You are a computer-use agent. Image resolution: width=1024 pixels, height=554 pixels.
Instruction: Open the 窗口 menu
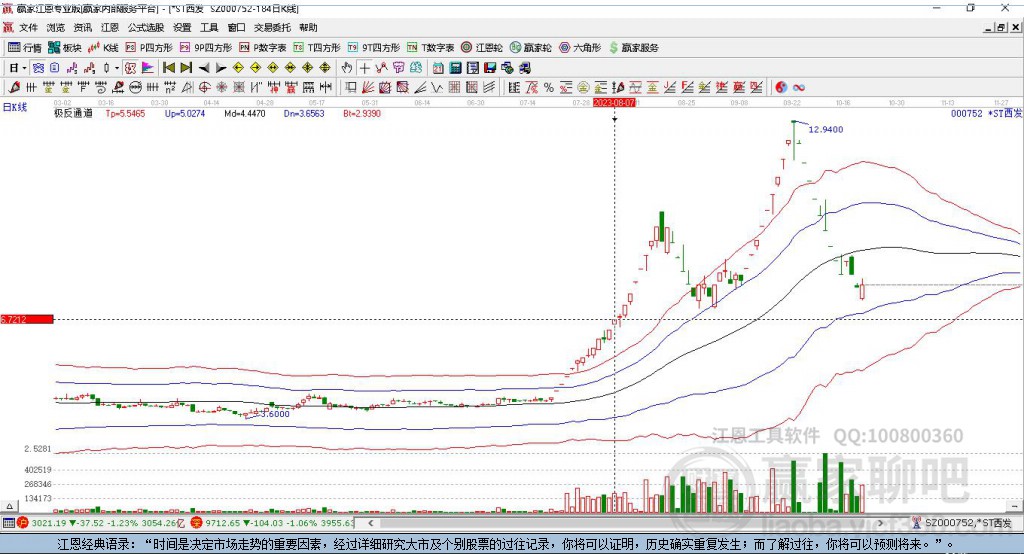pos(236,27)
